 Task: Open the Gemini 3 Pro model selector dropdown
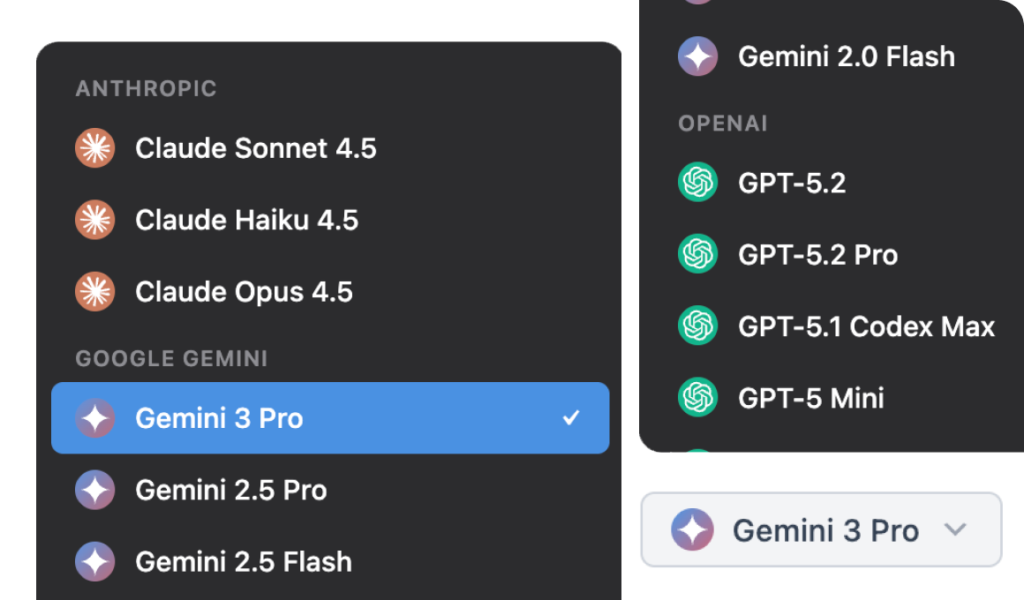click(820, 530)
